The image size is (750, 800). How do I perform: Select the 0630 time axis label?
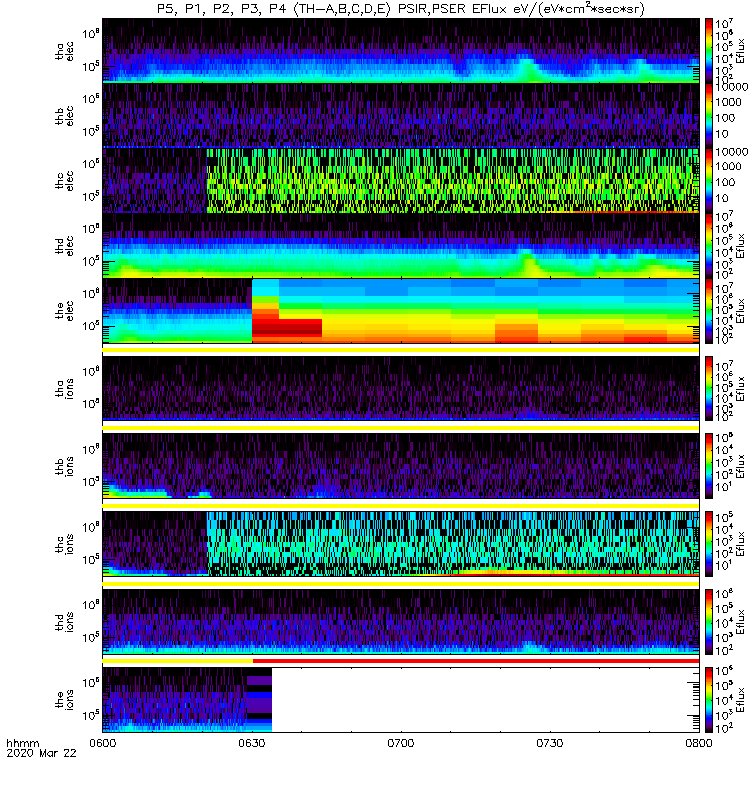click(x=252, y=743)
